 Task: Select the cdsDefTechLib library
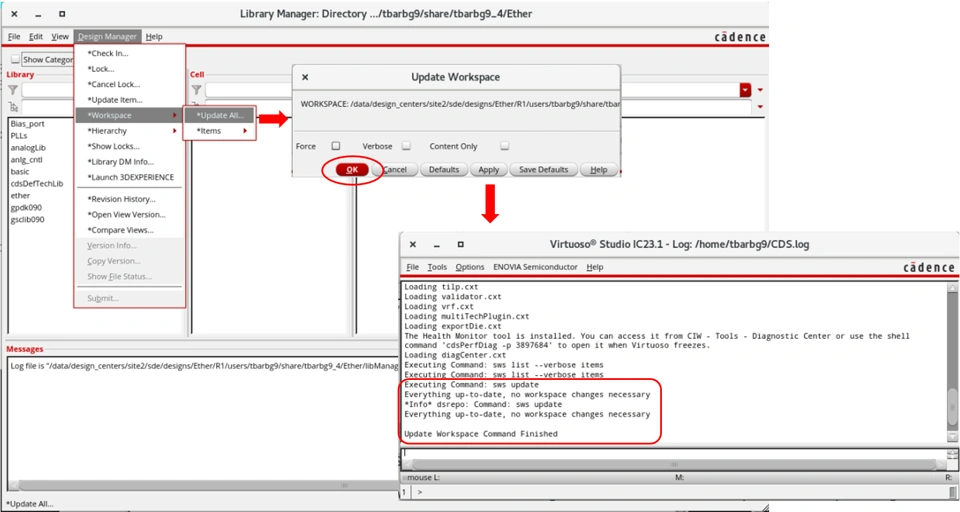37,184
